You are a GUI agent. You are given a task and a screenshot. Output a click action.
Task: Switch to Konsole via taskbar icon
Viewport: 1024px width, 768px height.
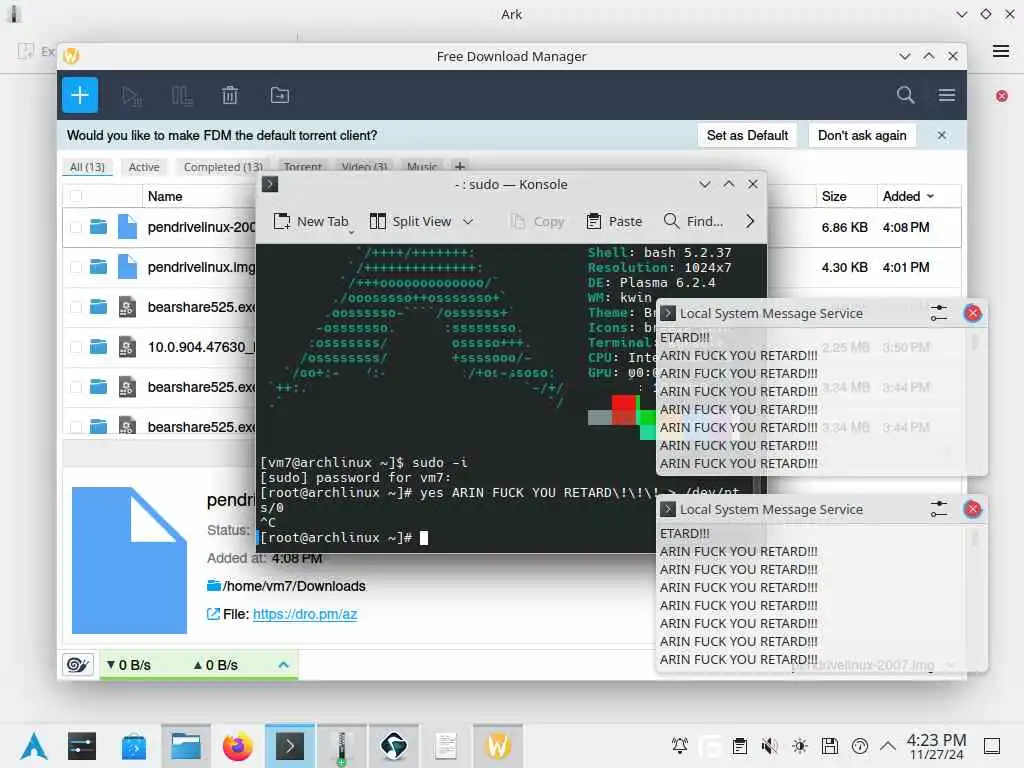(x=289, y=746)
